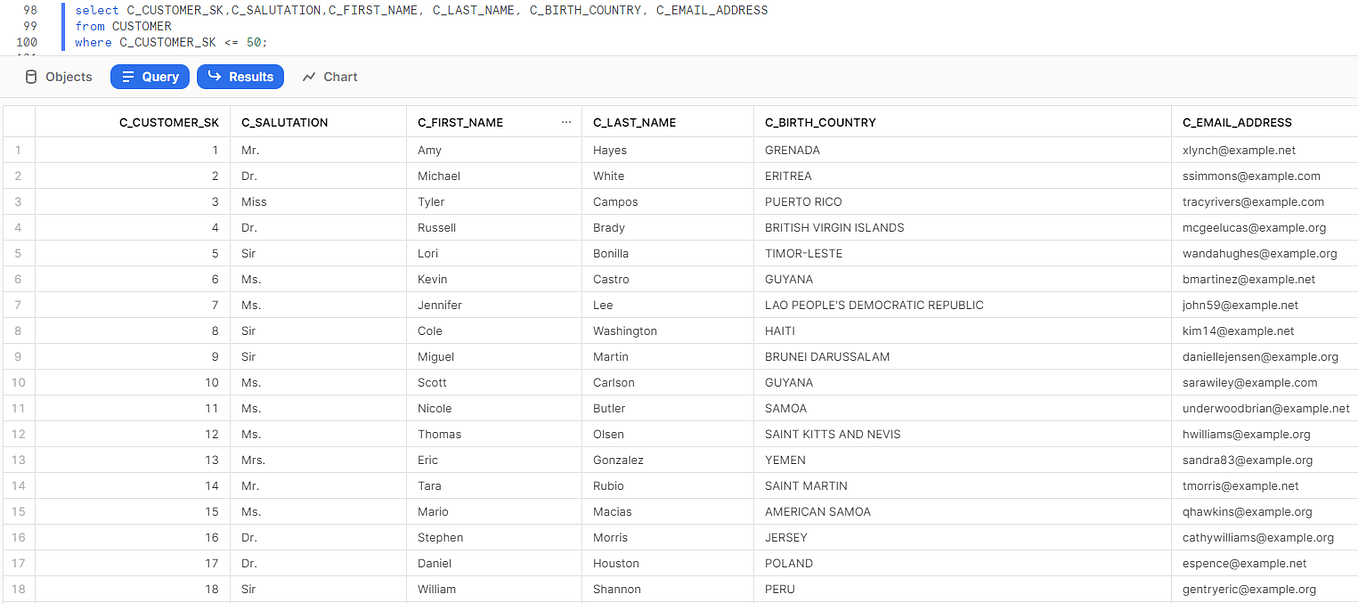Image resolution: width=1358 pixels, height=604 pixels.
Task: Select last name cell 'White'
Action: [608, 176]
